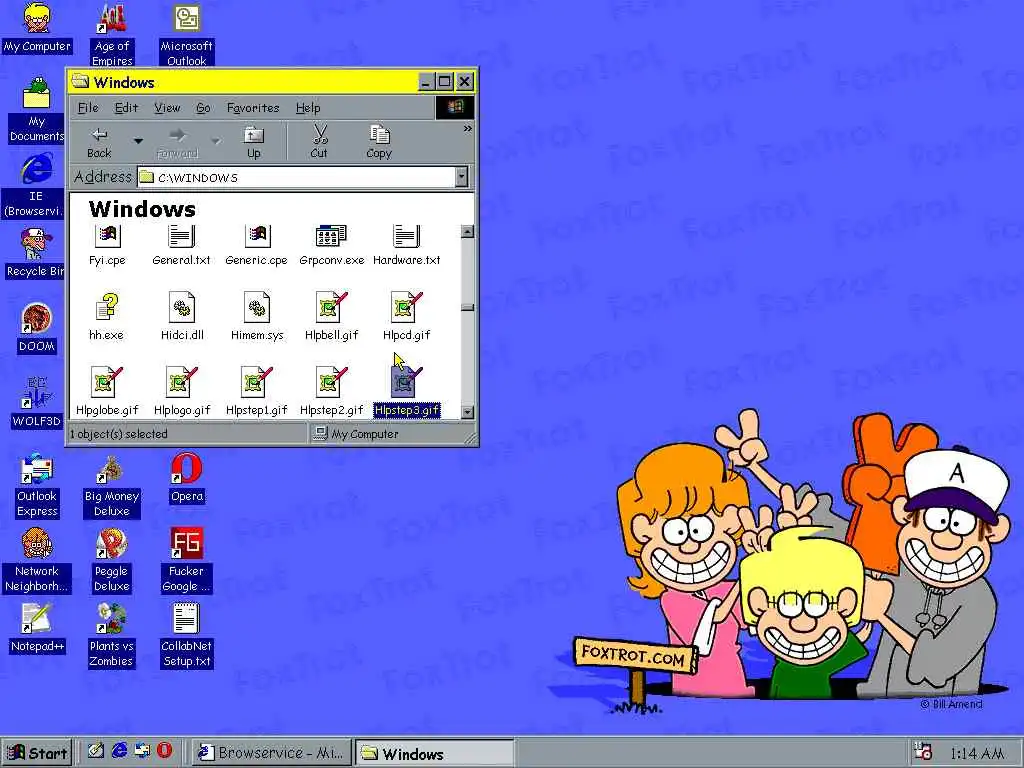
Task: Select the Hlpstep1.gif image file
Action: point(257,392)
